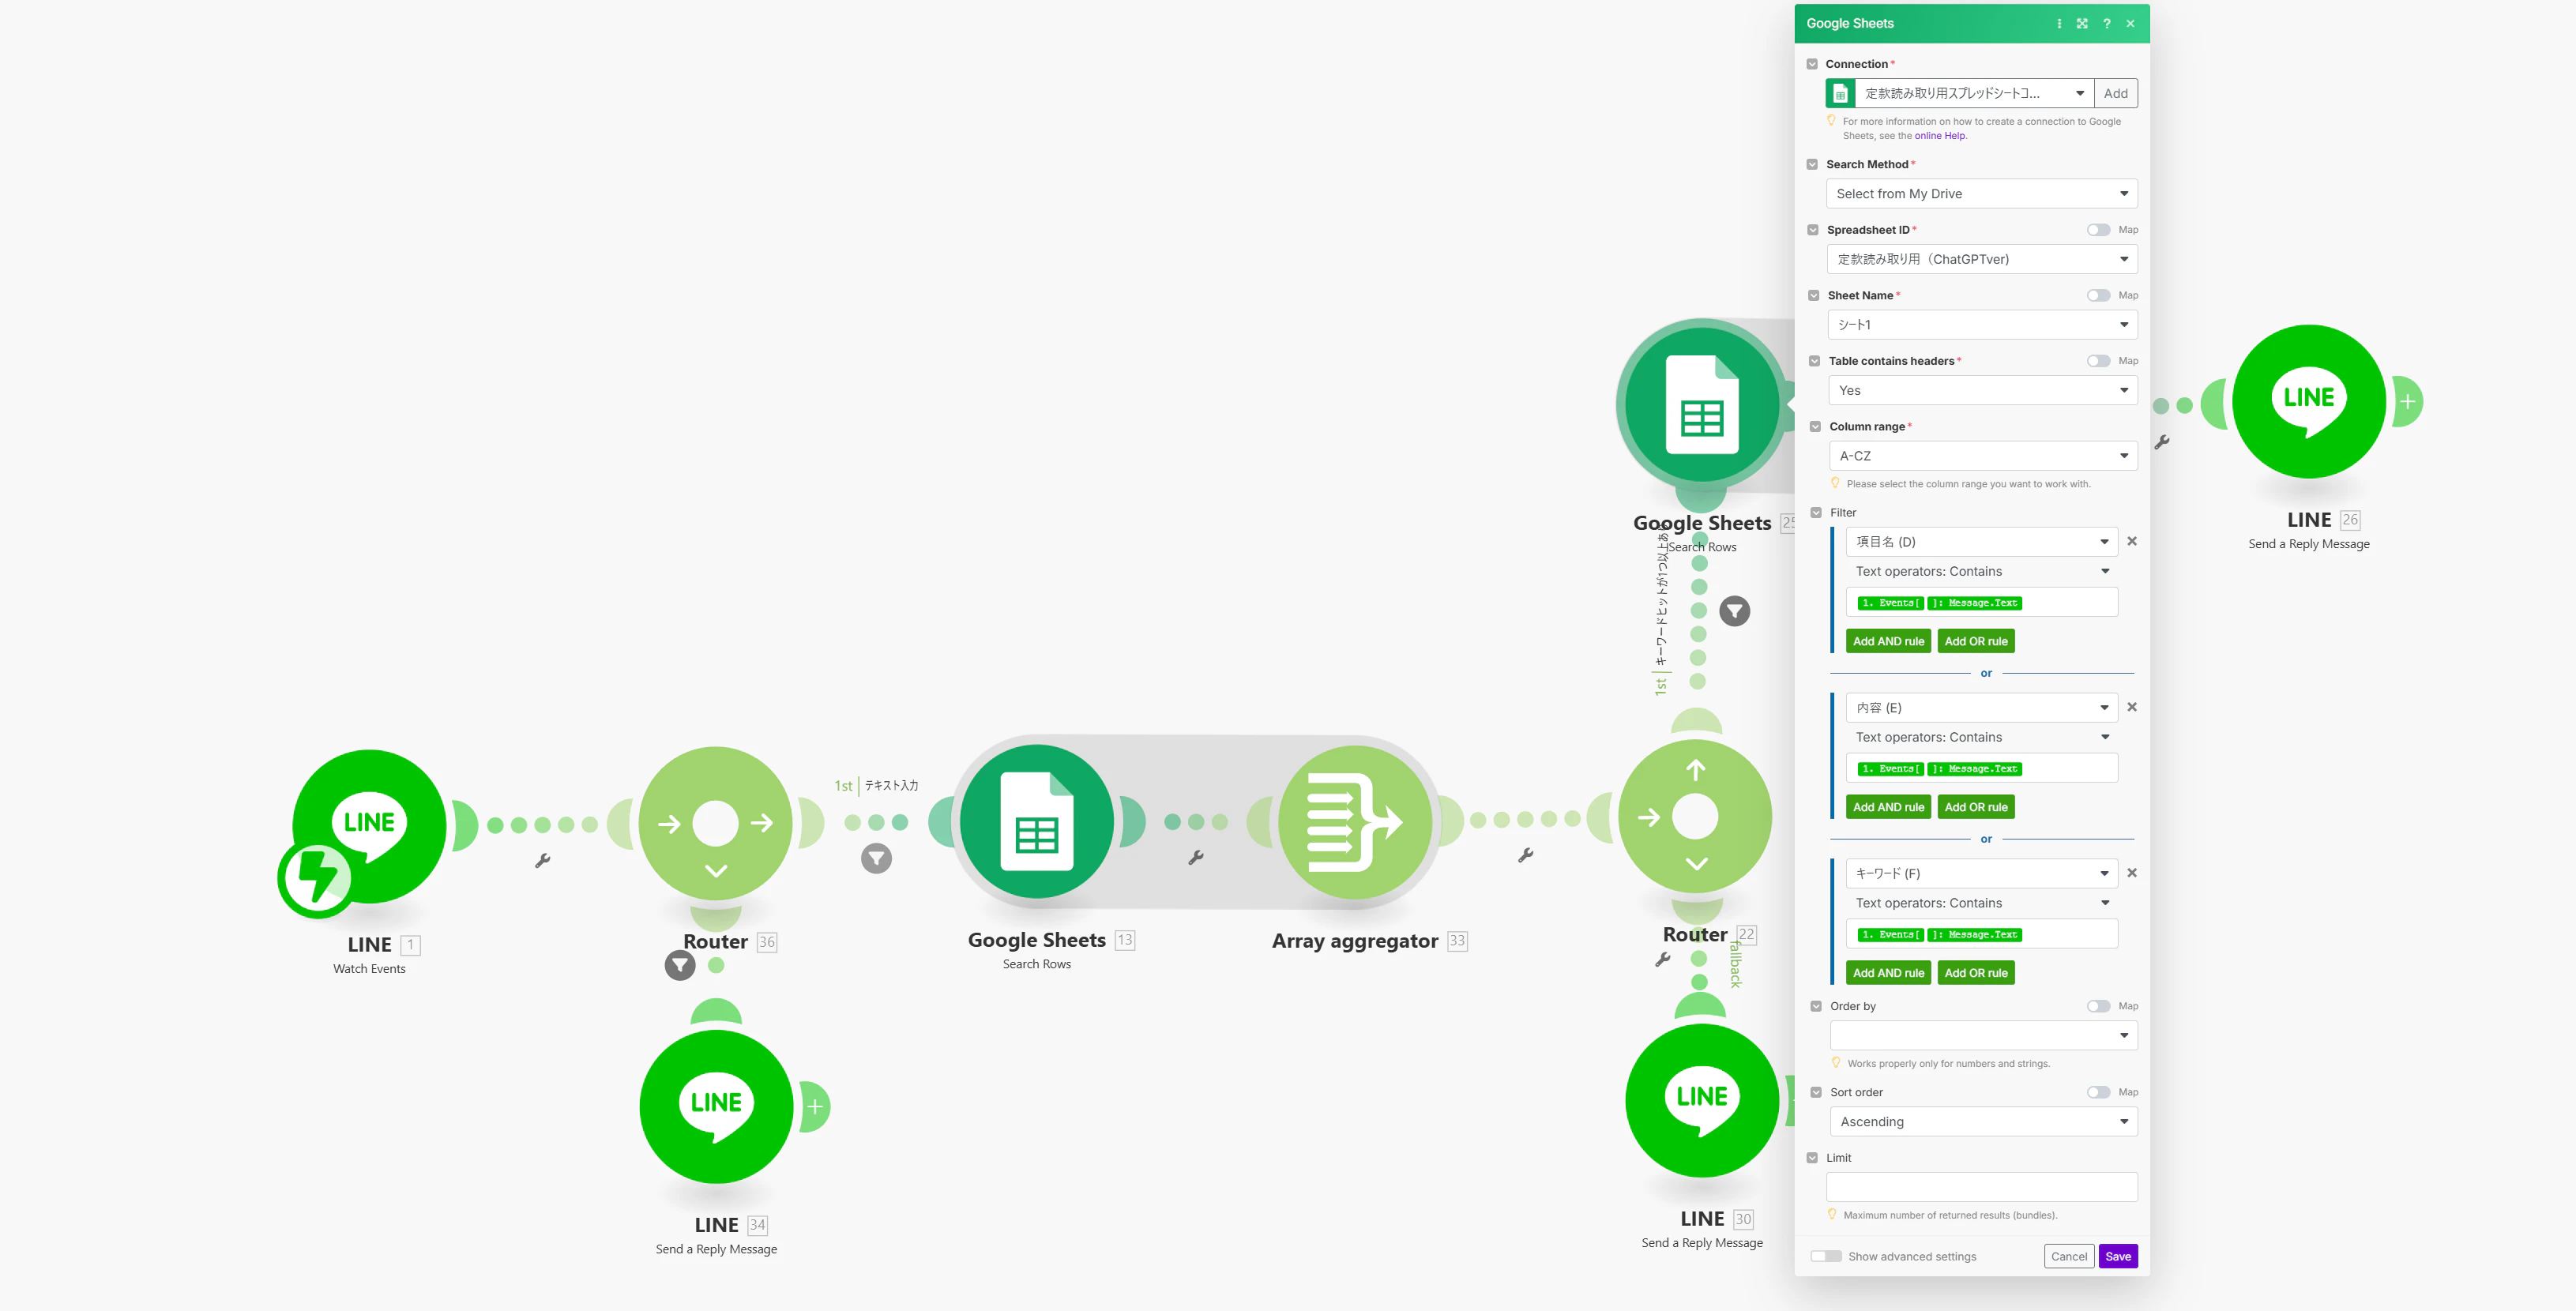The width and height of the screenshot is (2576, 1311).
Task: Click the wrench between LINE trigger and Router 36
Action: 543,860
